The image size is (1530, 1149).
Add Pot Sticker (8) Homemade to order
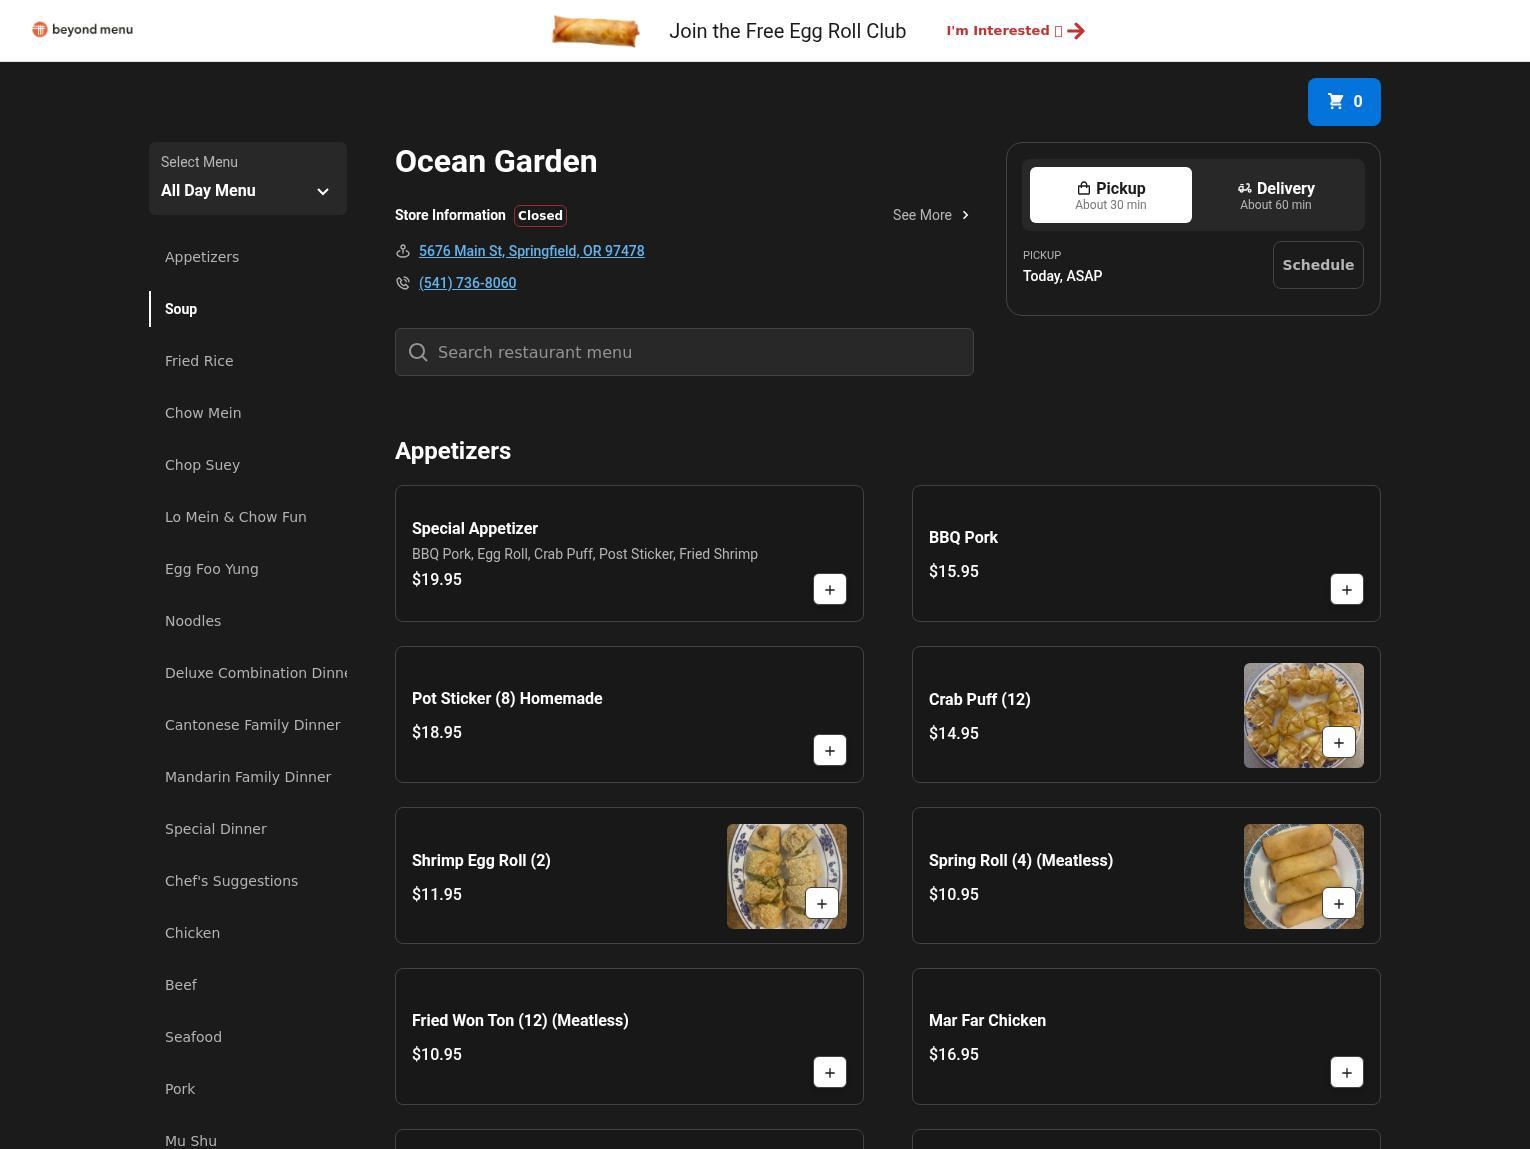pyautogui.click(x=829, y=751)
